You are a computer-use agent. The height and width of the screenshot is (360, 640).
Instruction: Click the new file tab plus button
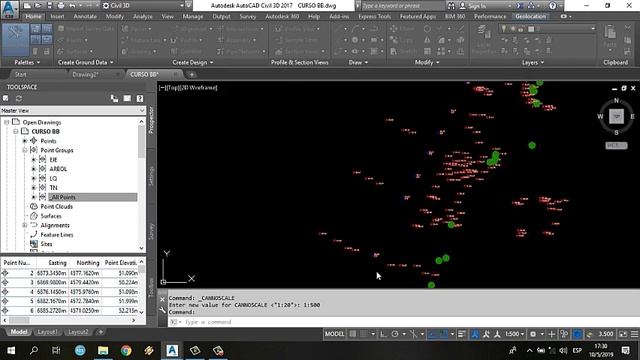[191, 74]
